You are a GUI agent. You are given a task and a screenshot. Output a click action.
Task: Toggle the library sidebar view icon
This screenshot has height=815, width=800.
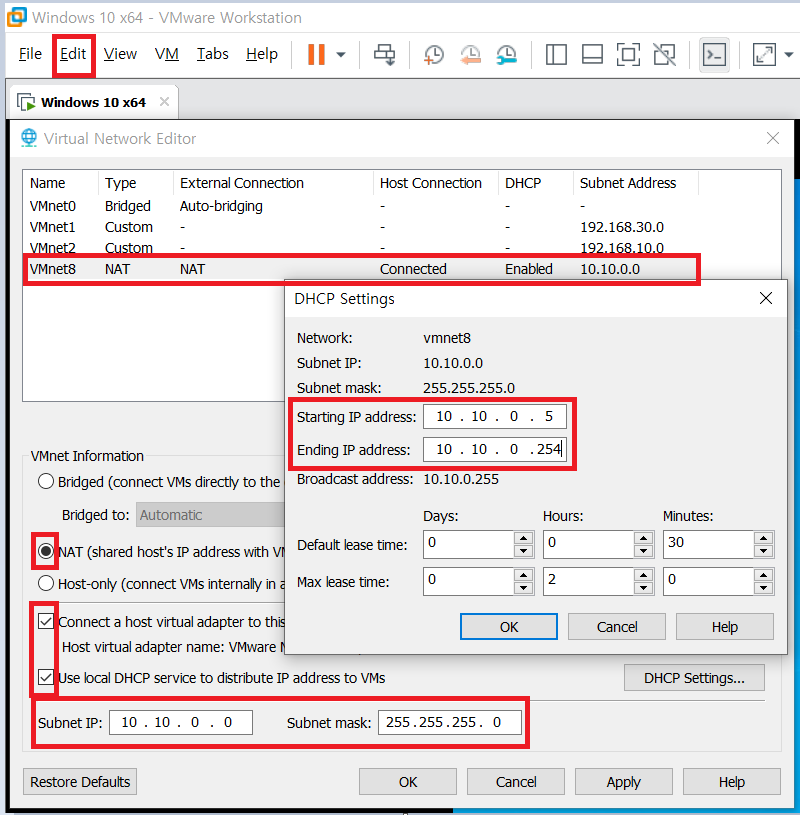pos(556,55)
